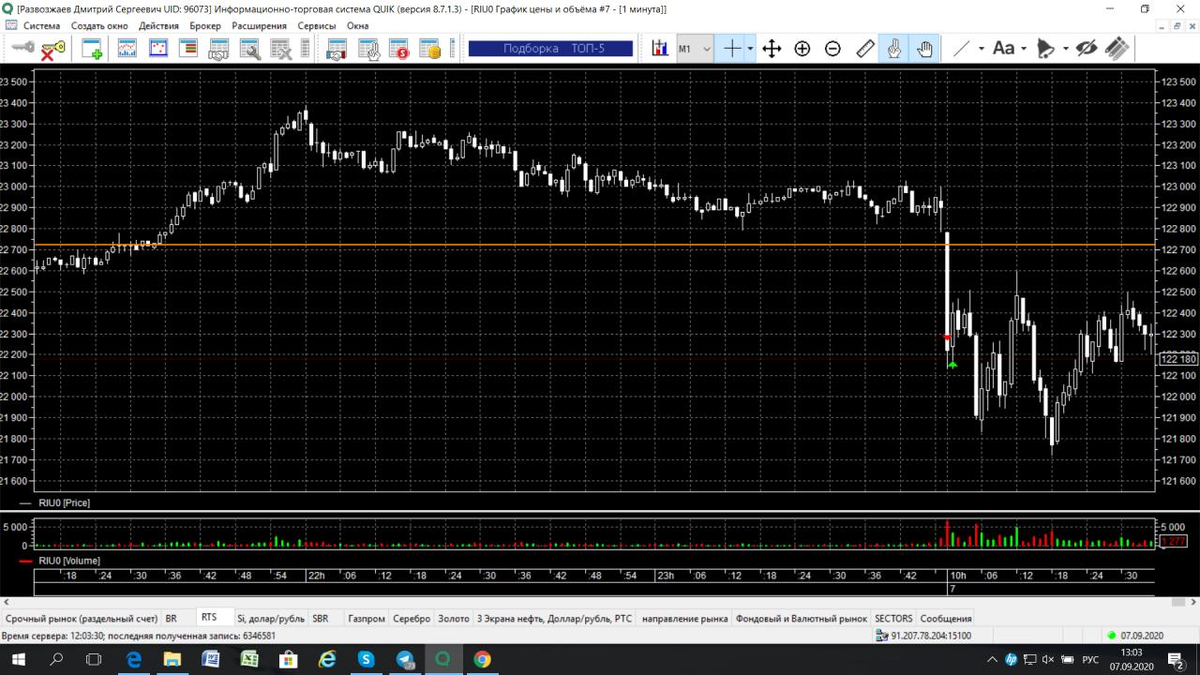Click the grey connect key icon
This screenshot has width=1200, height=675.
(22, 48)
